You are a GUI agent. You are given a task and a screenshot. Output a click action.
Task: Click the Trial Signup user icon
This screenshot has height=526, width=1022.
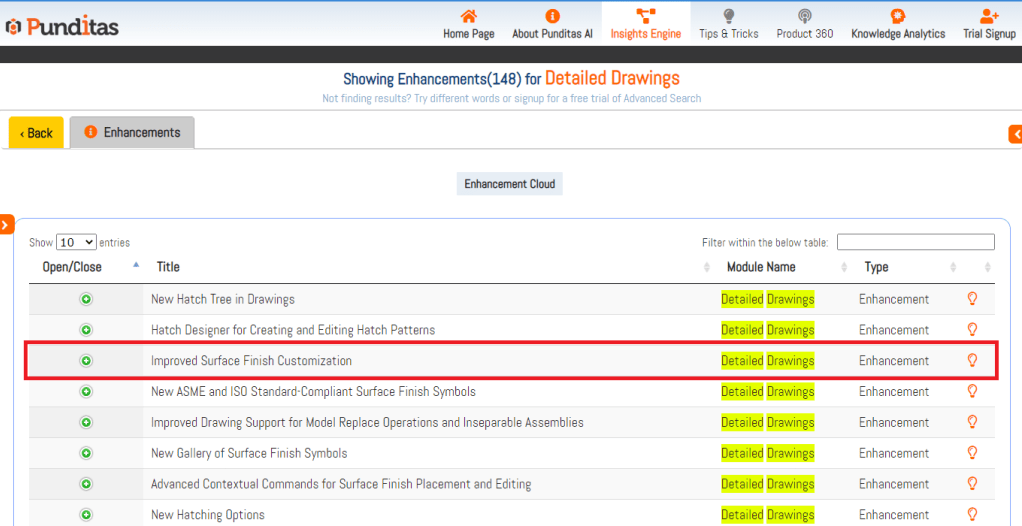coord(989,16)
